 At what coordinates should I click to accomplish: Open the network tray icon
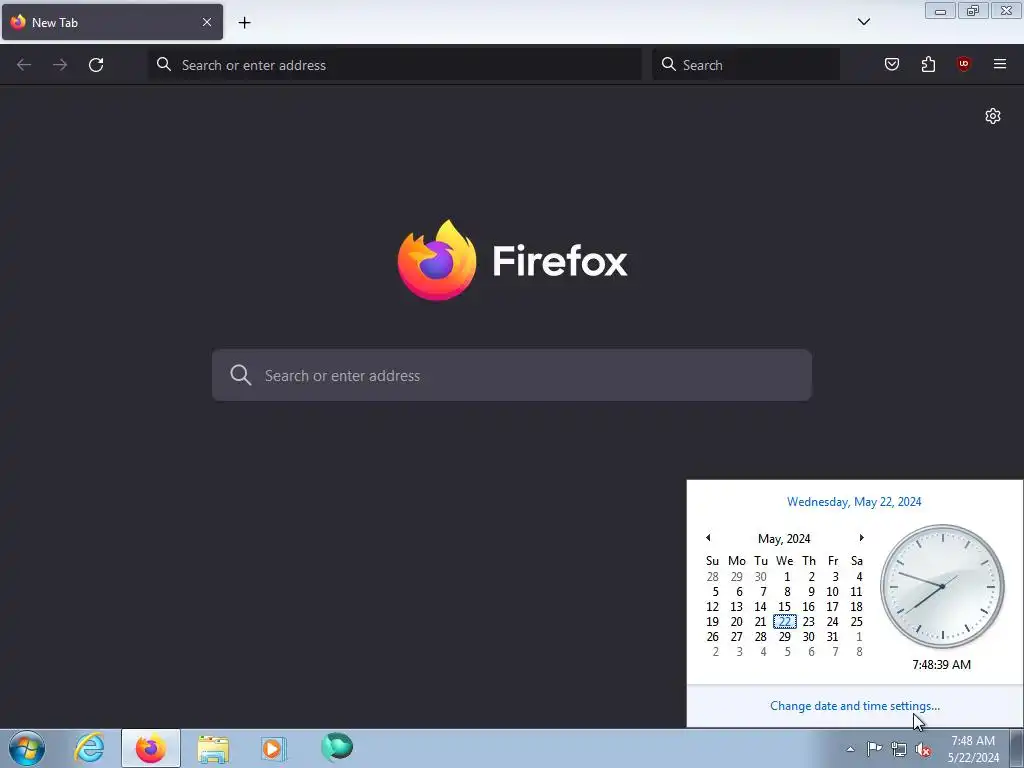(x=899, y=749)
